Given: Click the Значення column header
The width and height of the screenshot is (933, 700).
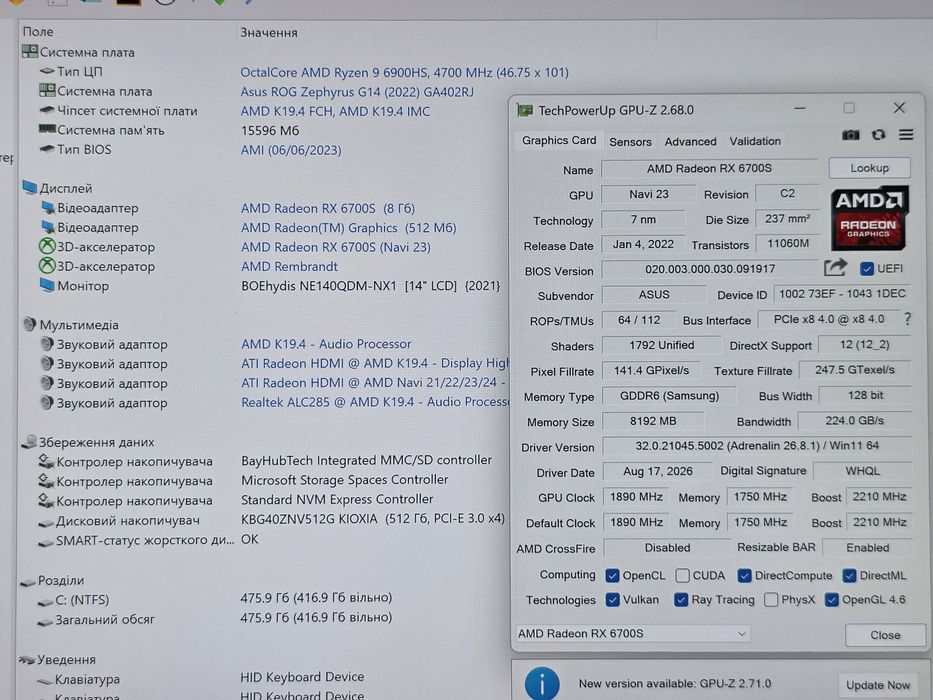Looking at the screenshot, I should click(x=269, y=32).
